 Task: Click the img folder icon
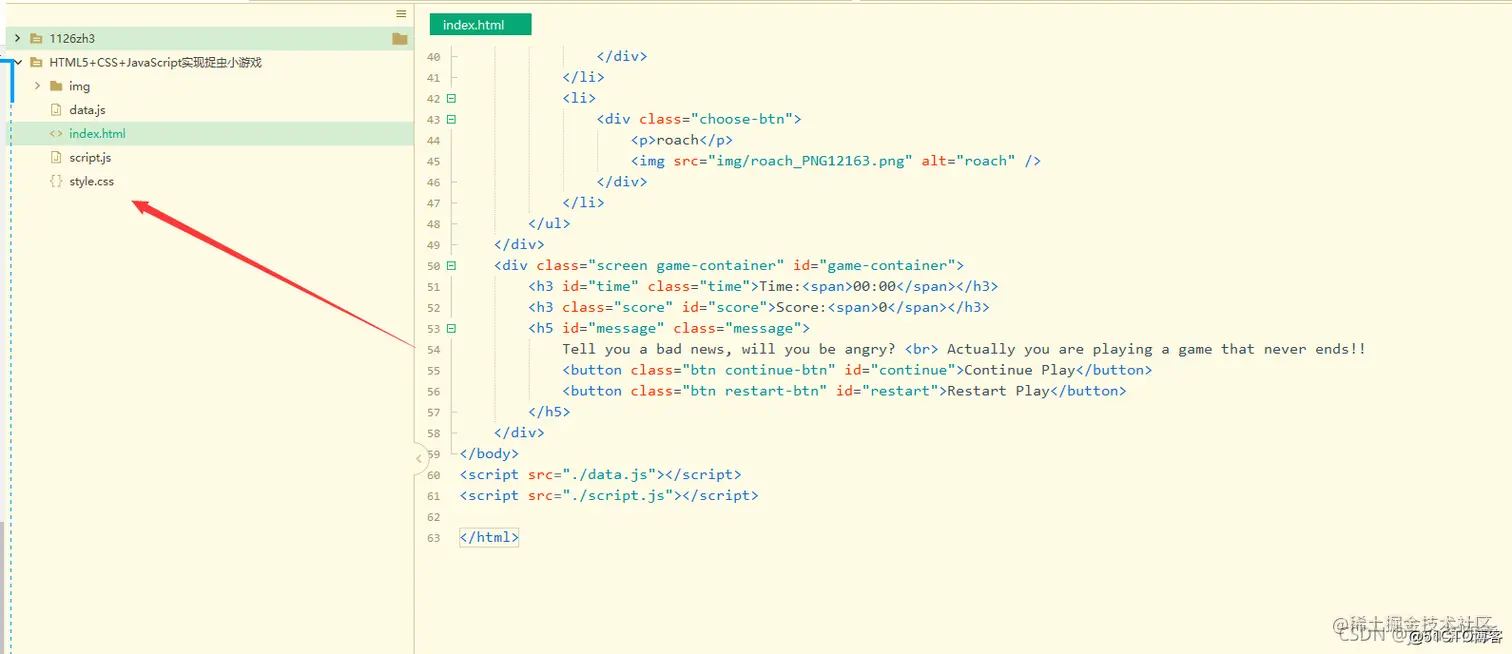coord(56,86)
